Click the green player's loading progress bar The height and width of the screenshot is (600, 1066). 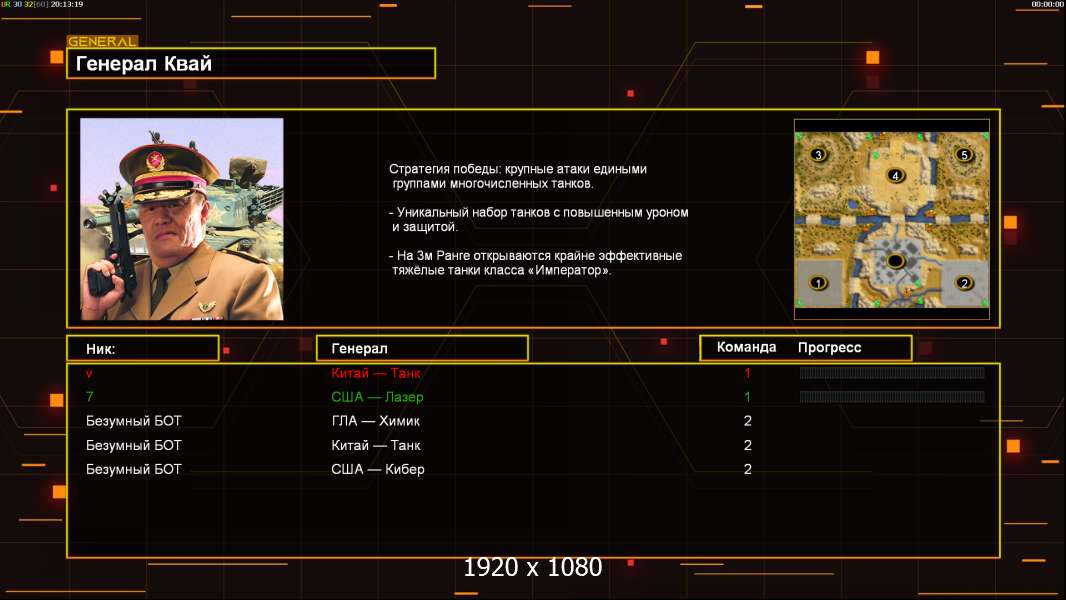point(892,396)
